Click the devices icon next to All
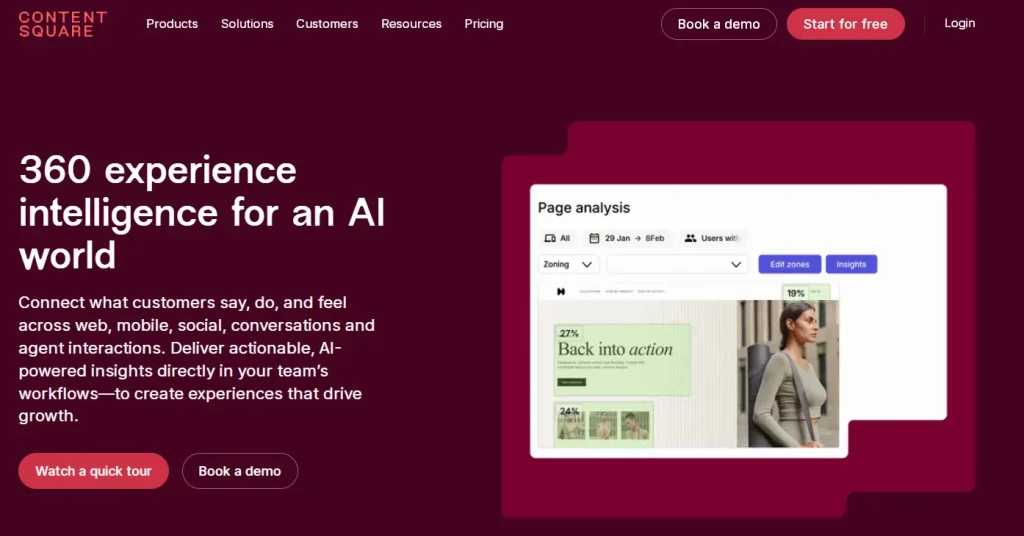Image resolution: width=1024 pixels, height=536 pixels. coord(550,238)
